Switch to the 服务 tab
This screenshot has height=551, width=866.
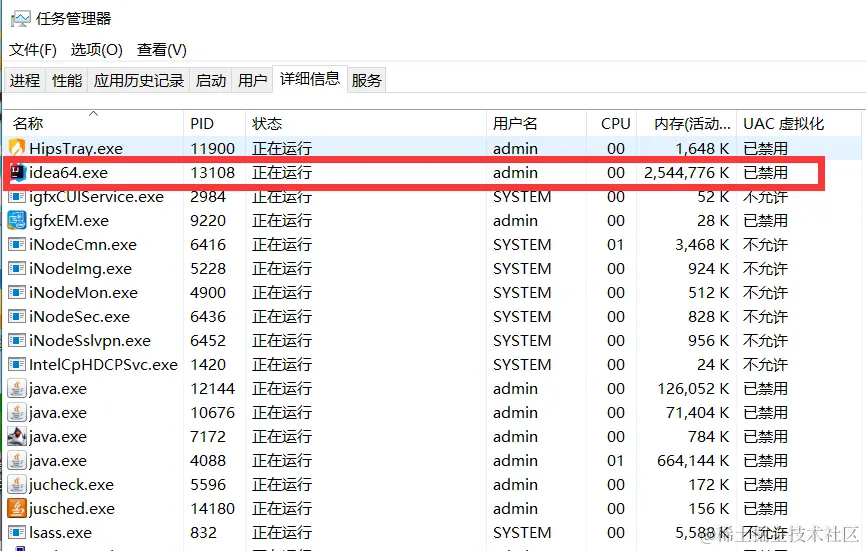tap(367, 81)
